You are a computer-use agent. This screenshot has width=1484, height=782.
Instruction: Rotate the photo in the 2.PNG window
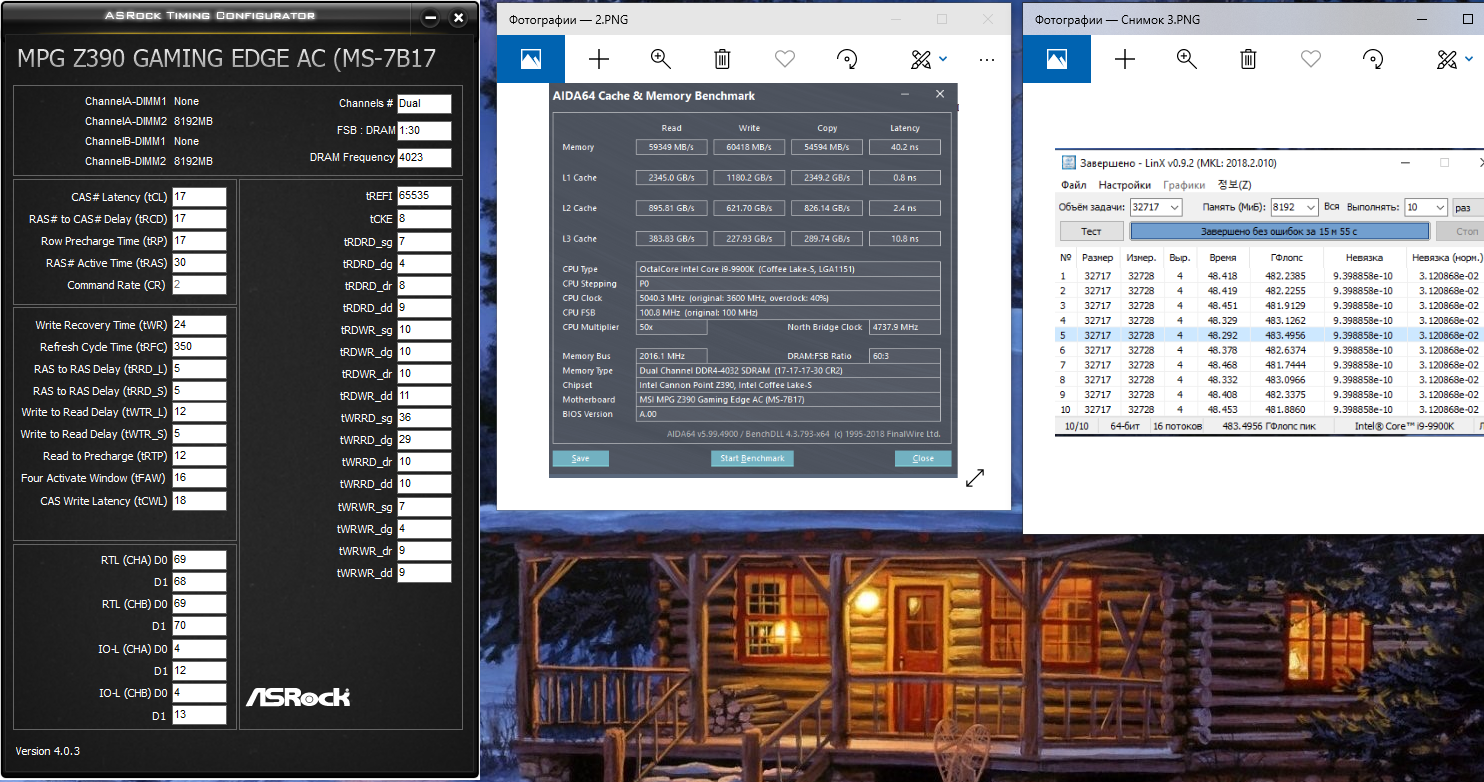pyautogui.click(x=847, y=60)
